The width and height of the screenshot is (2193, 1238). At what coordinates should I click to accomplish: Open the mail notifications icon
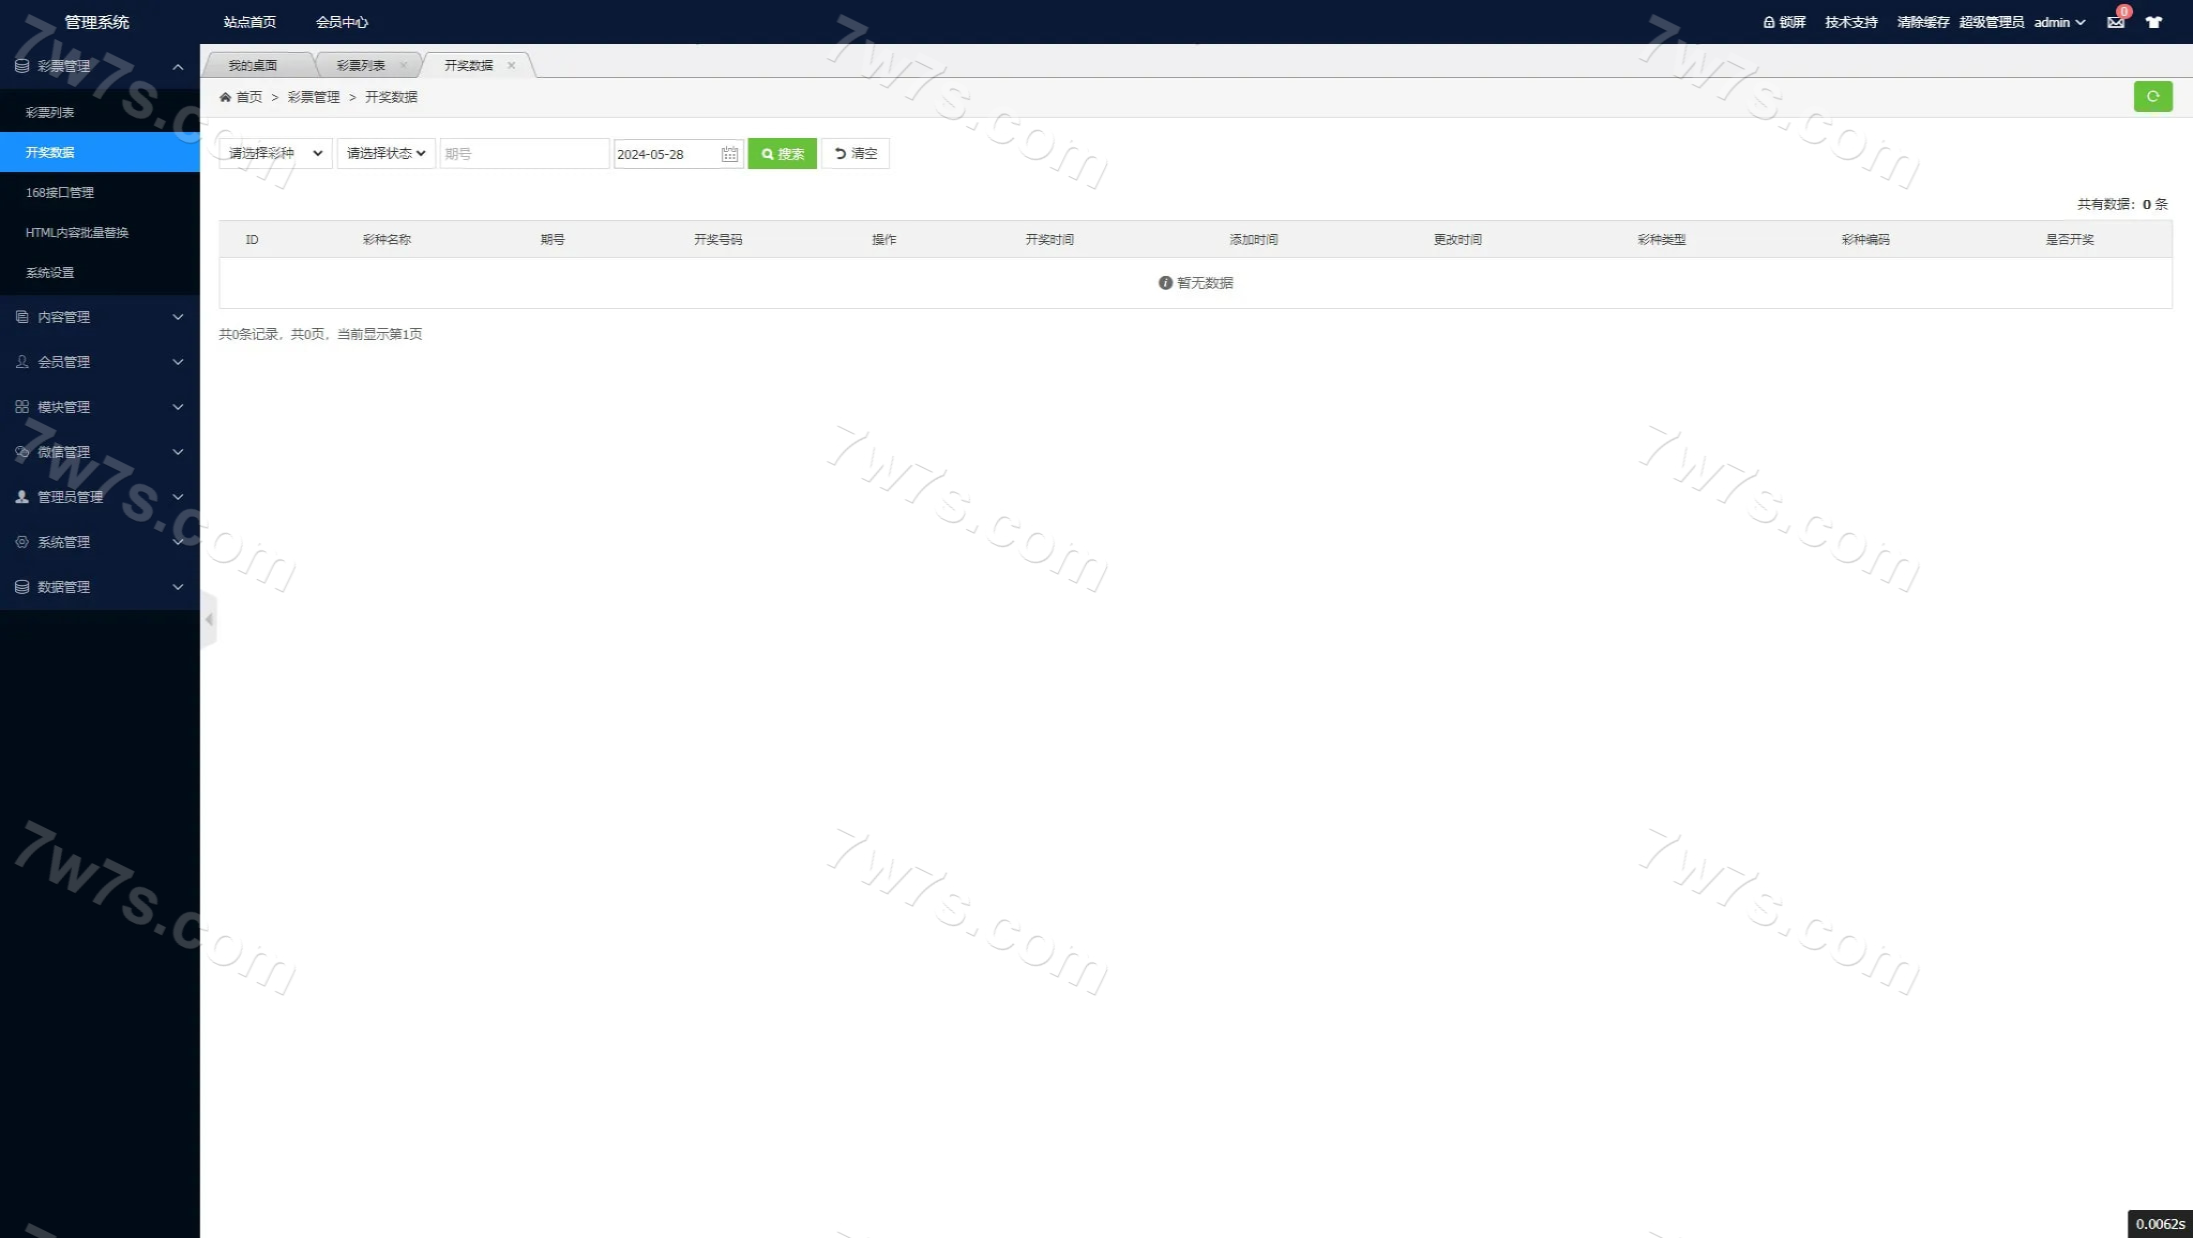[x=2115, y=22]
